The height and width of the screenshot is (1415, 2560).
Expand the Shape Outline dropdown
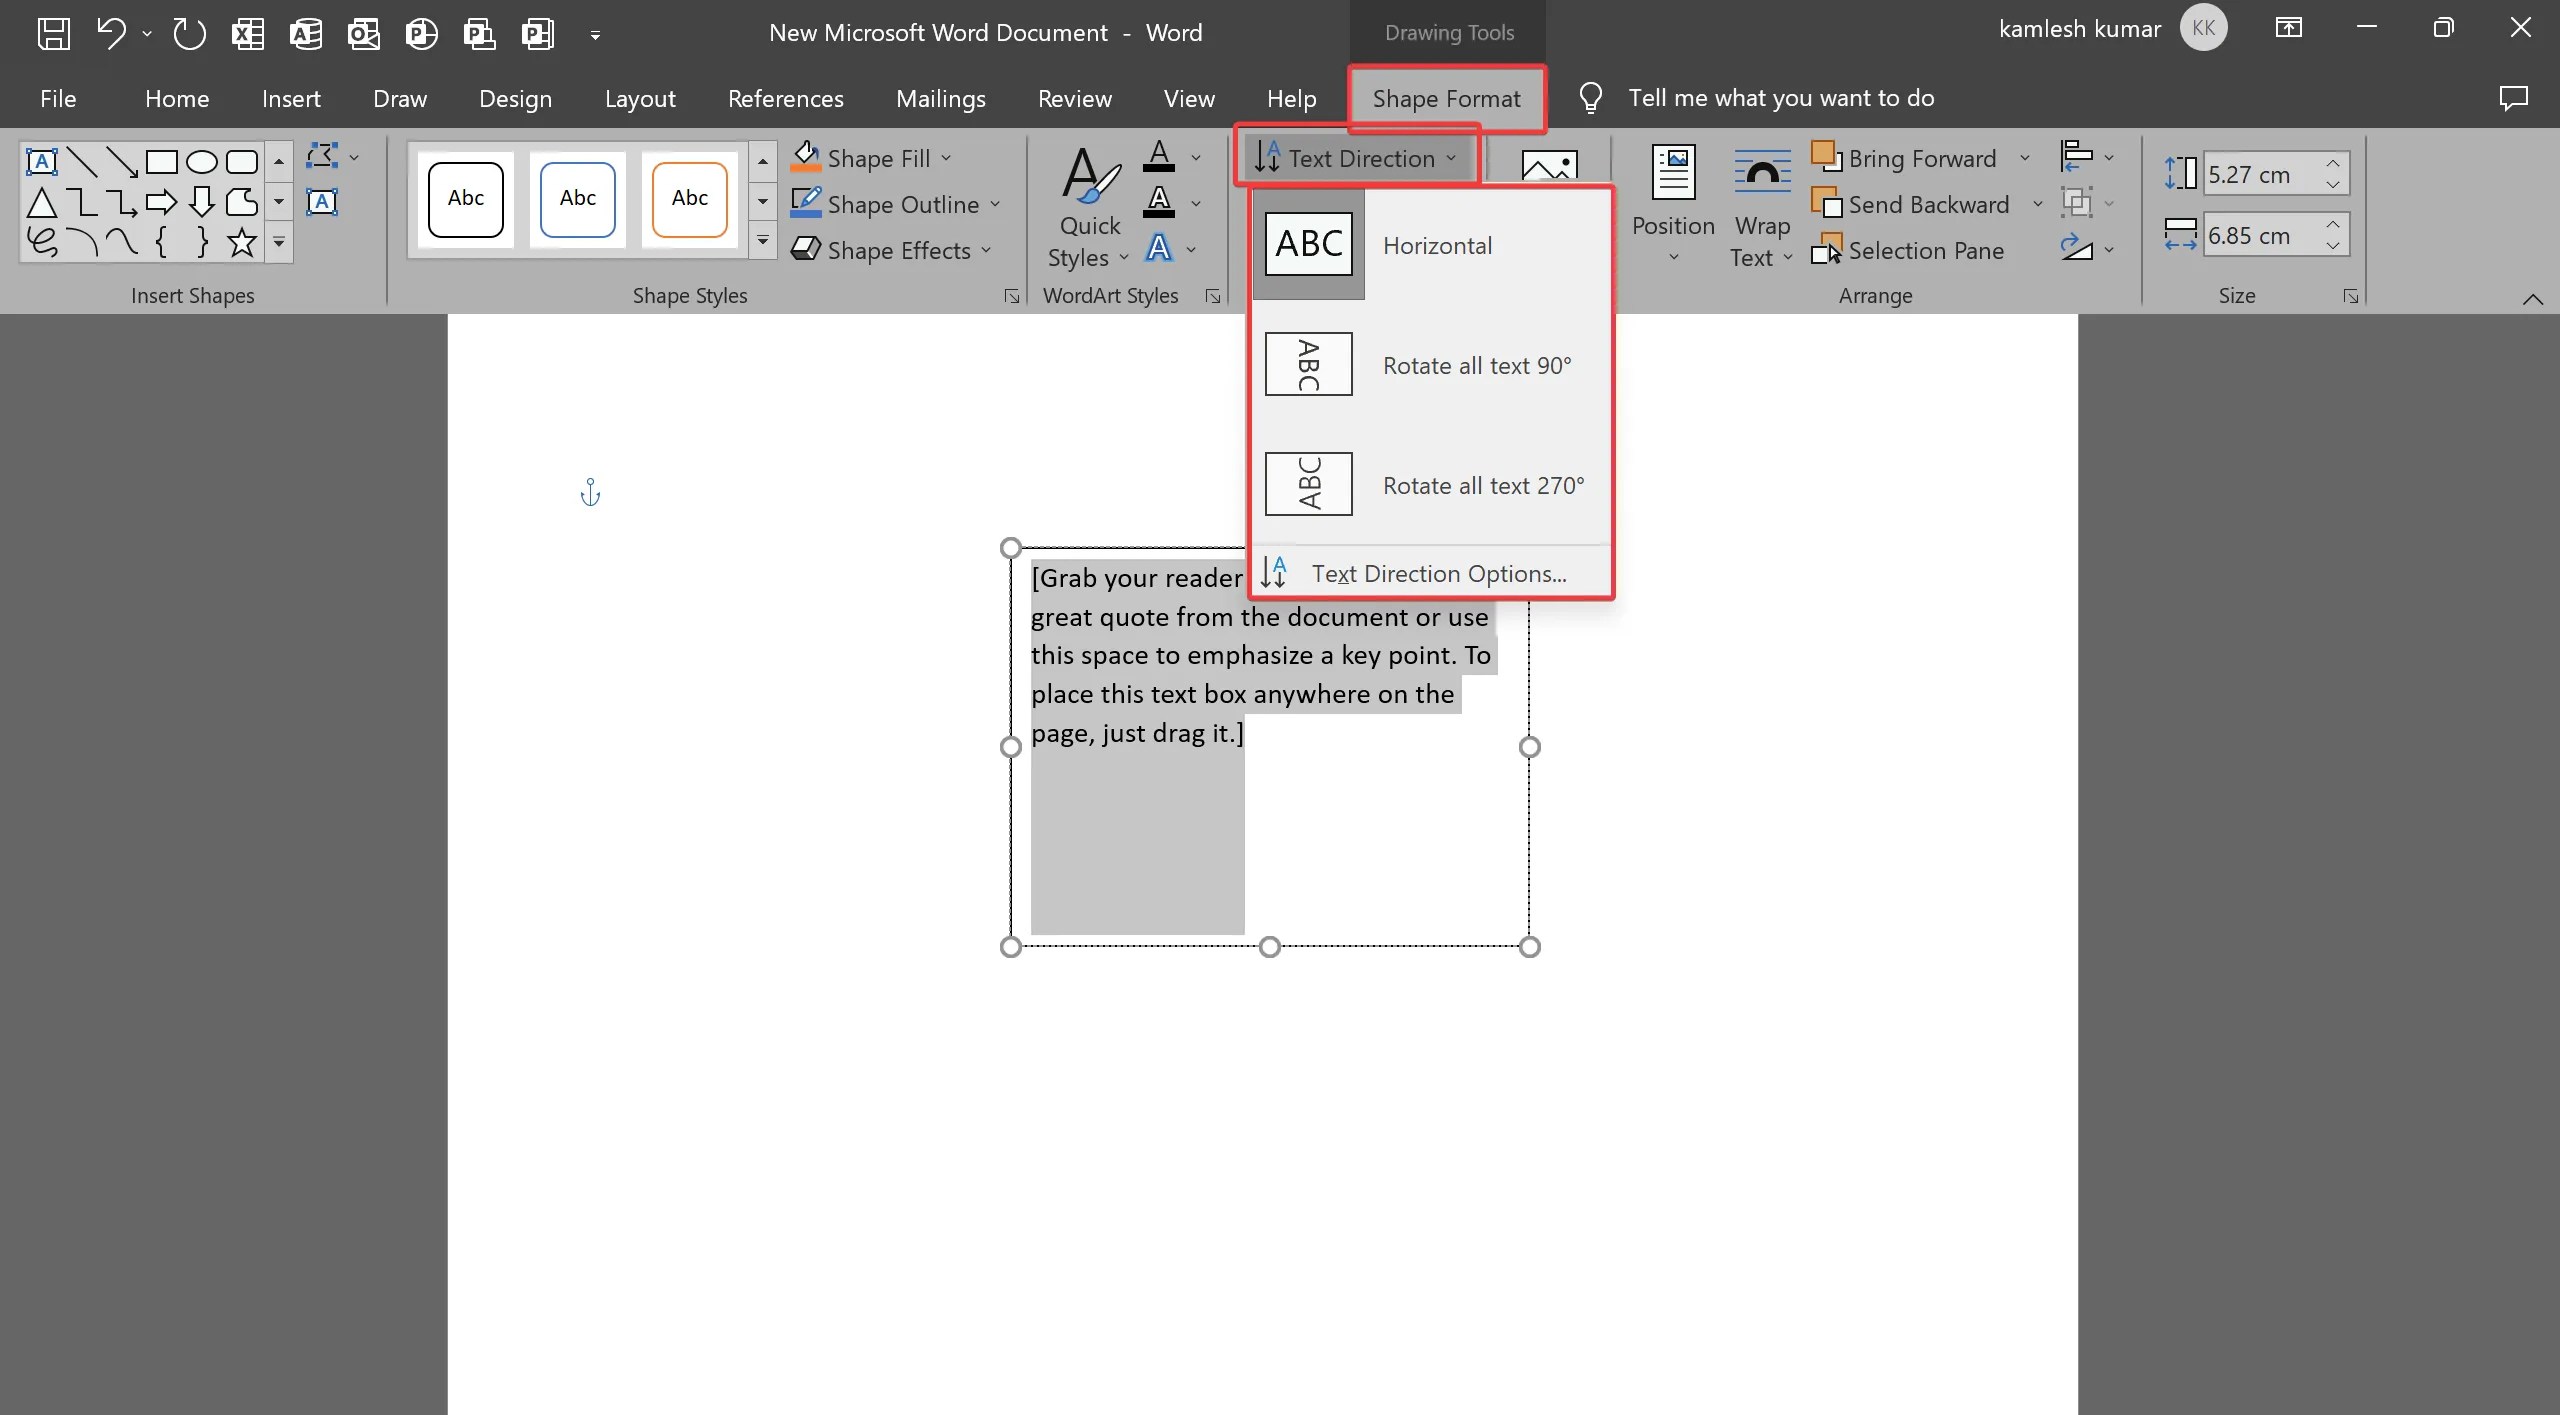tap(997, 204)
